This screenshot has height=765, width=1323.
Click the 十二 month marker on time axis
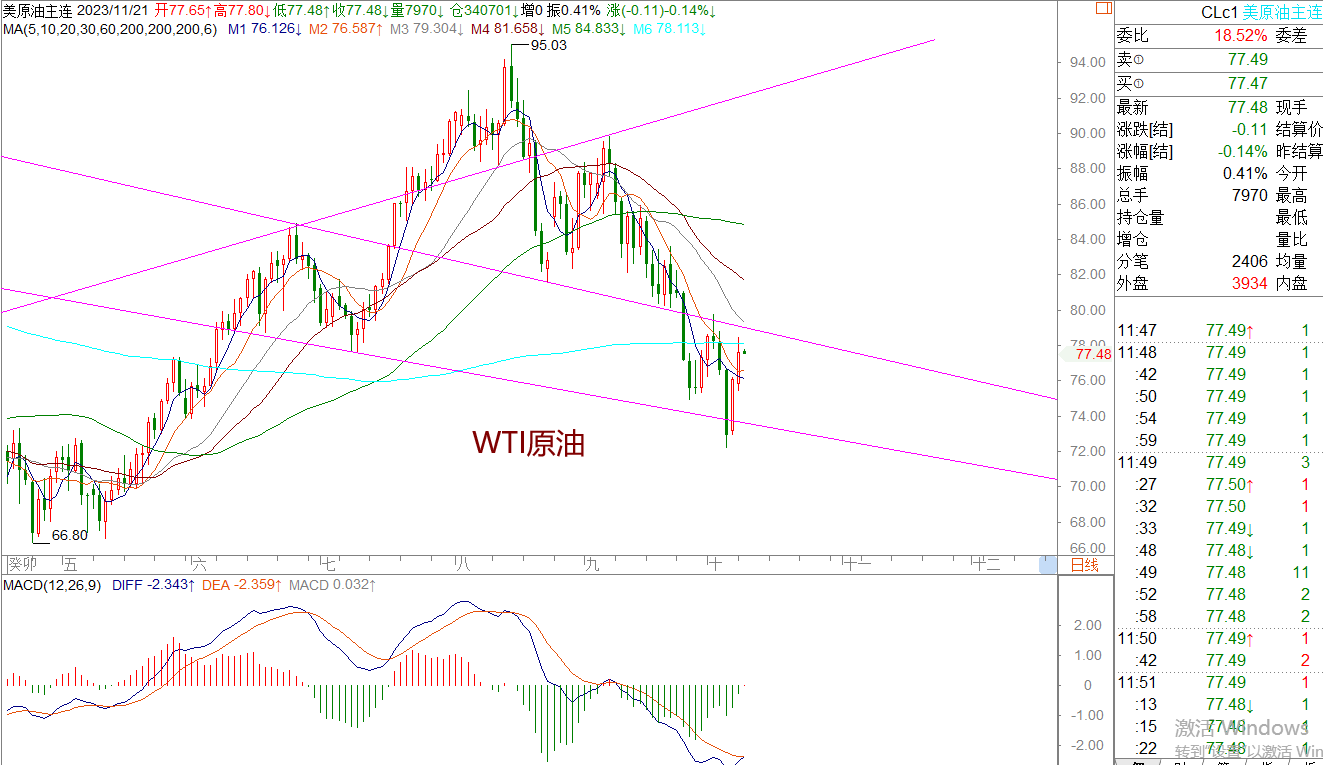pos(987,566)
